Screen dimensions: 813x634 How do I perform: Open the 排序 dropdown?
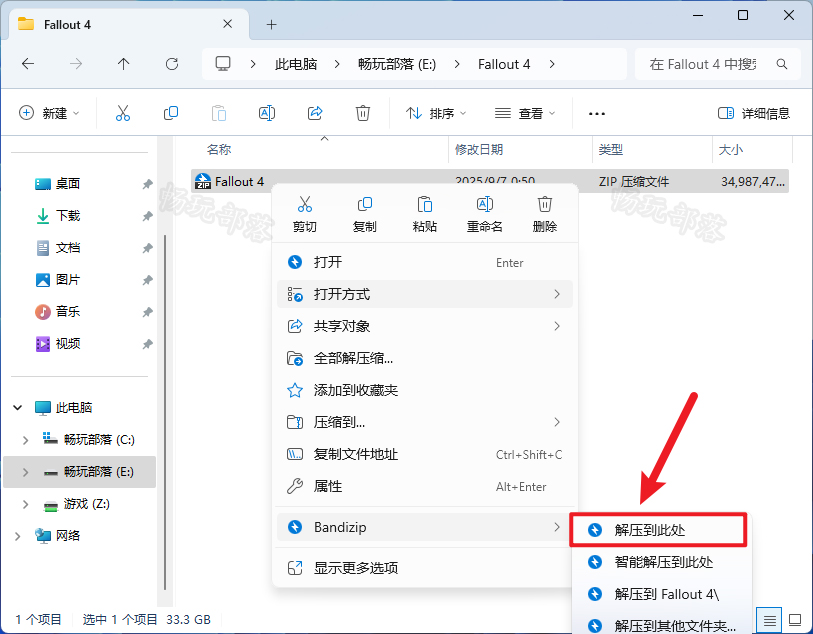coord(436,113)
